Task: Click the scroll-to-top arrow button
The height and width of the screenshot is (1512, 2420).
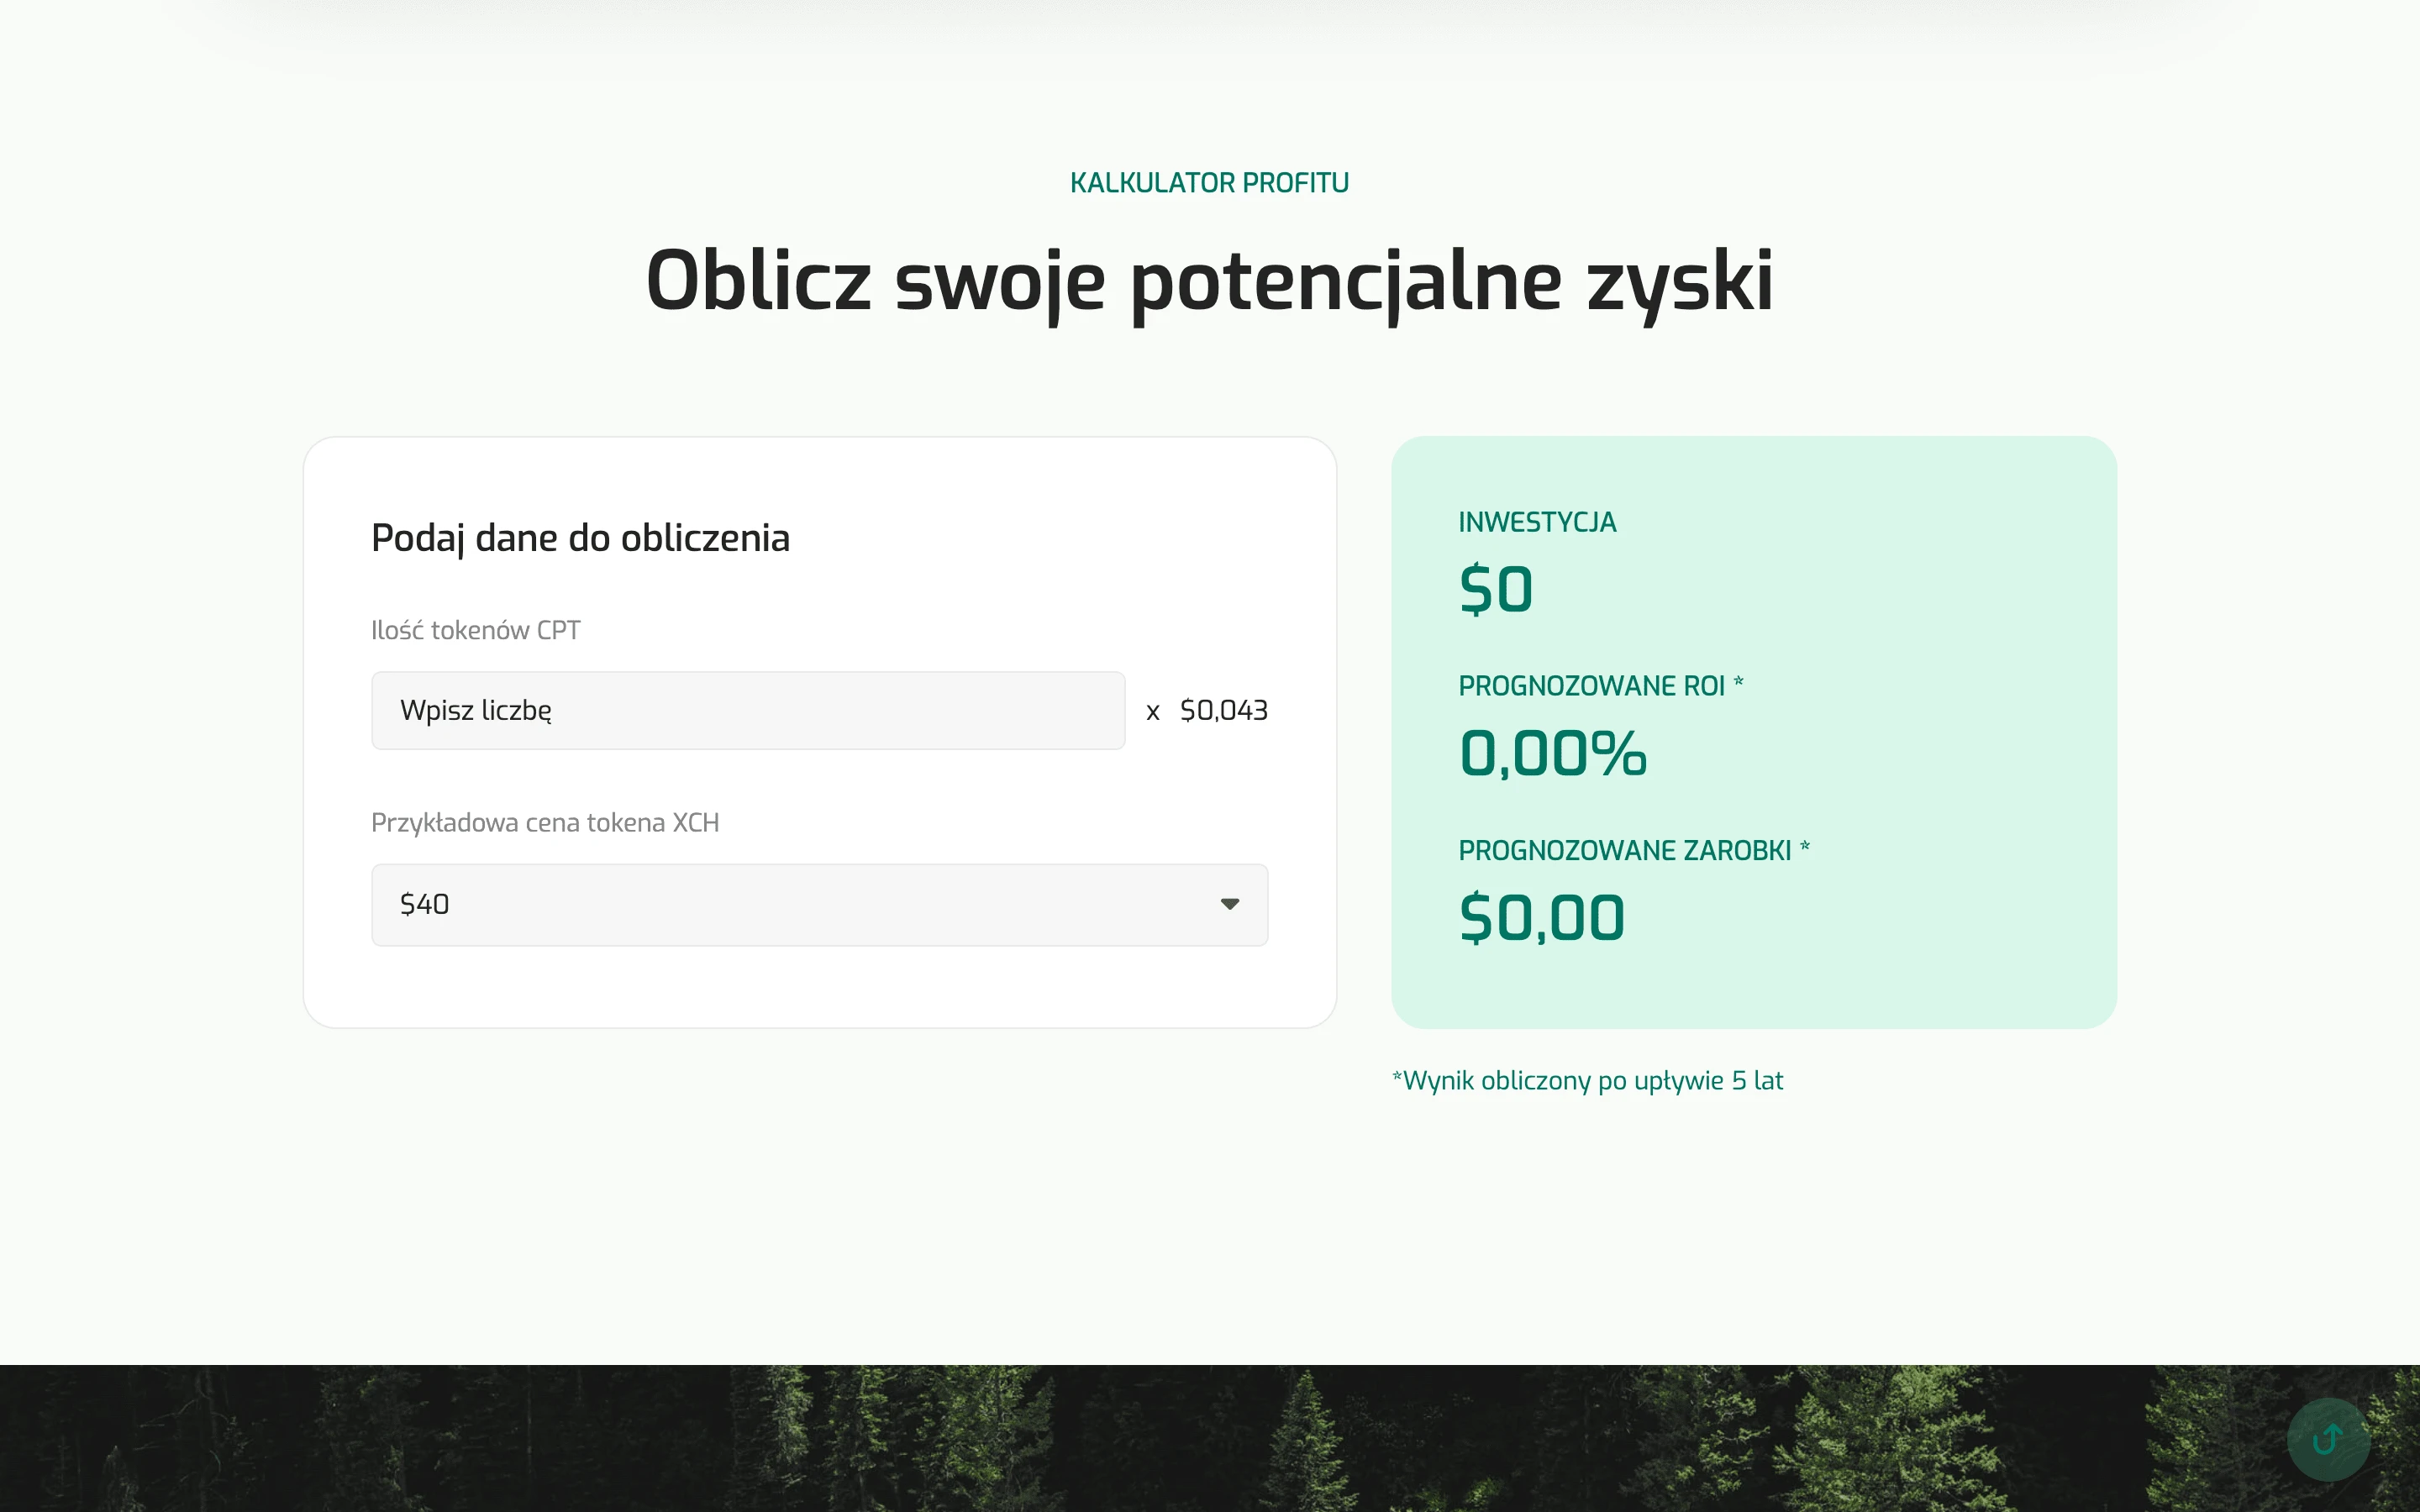Action: point(2328,1439)
